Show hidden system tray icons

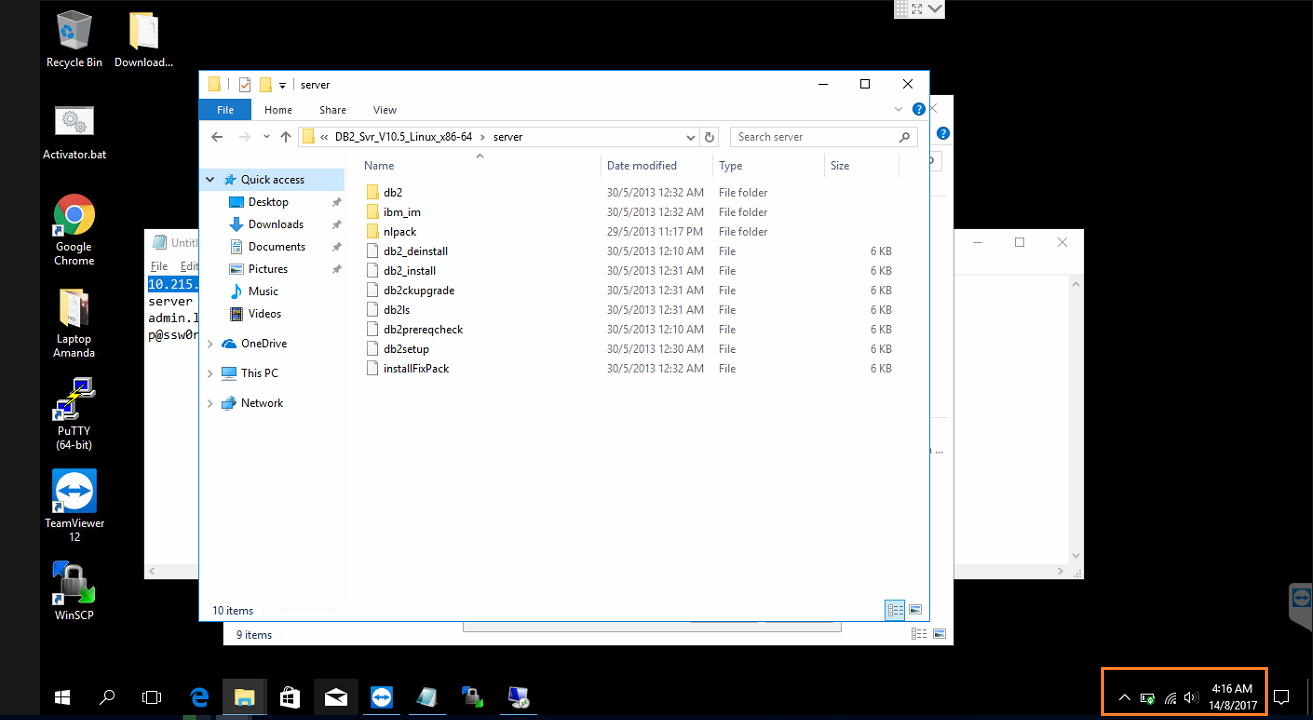[1124, 697]
